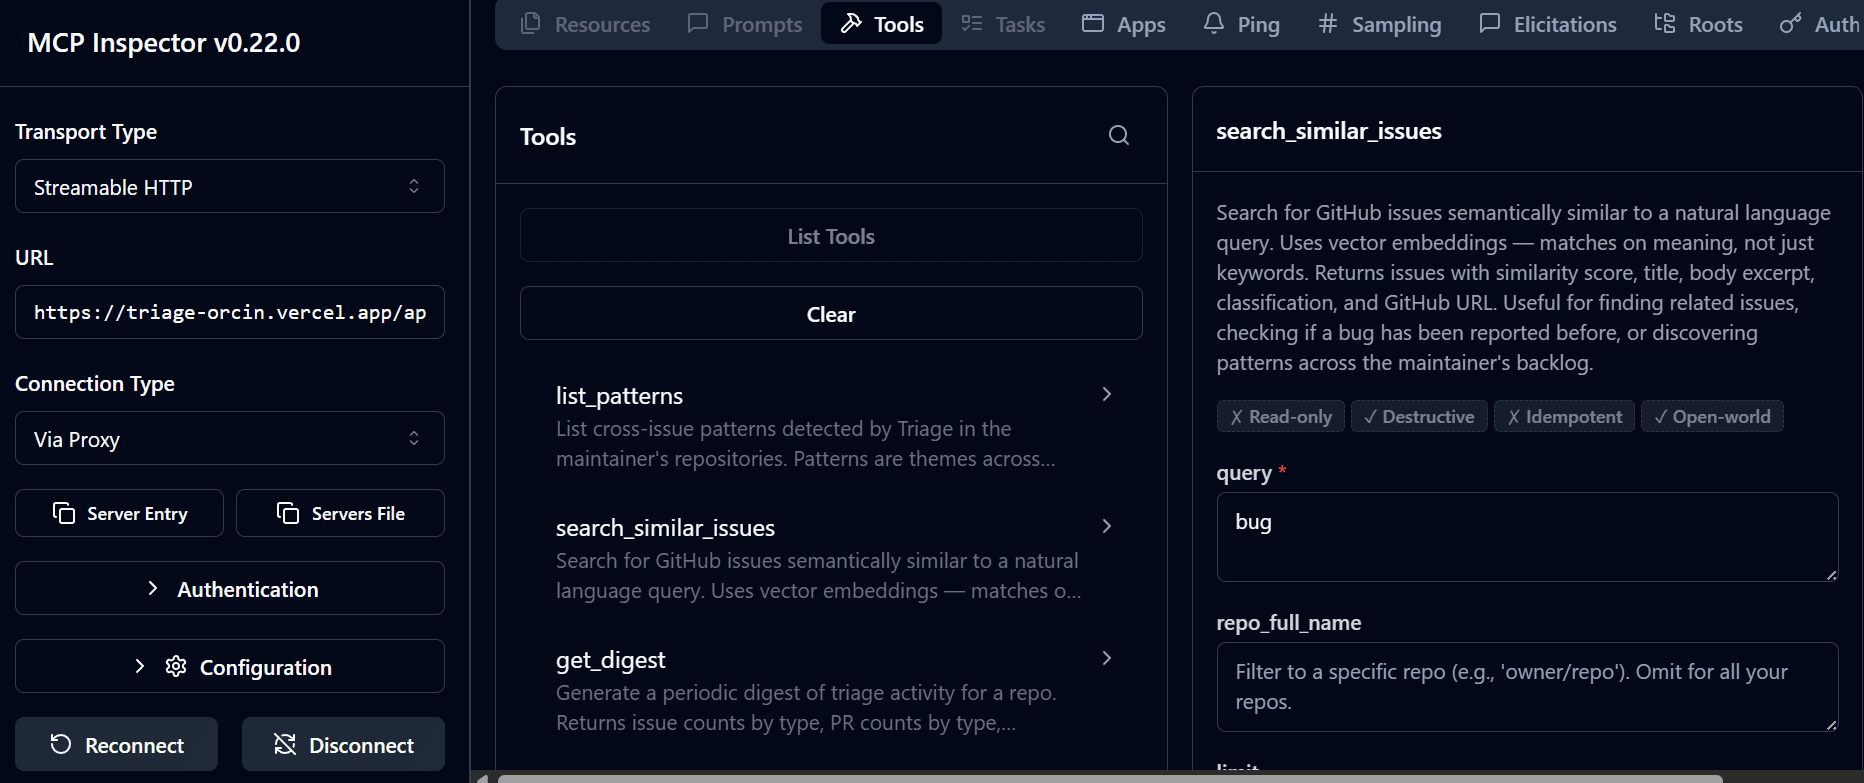Select the get_digest tool
Image resolution: width=1864 pixels, height=783 pixels.
pyautogui.click(x=831, y=690)
